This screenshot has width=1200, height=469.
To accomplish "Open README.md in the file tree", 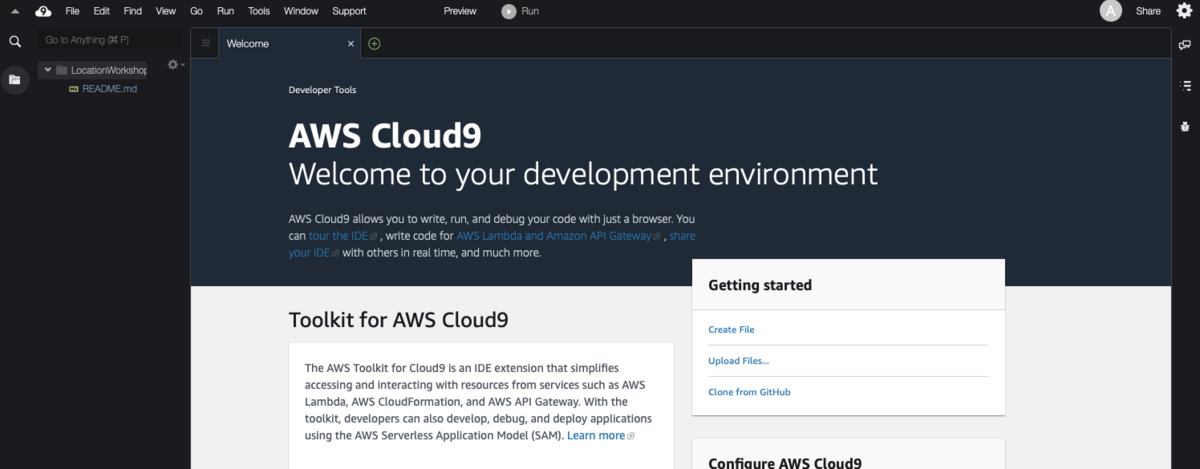I will coord(109,89).
